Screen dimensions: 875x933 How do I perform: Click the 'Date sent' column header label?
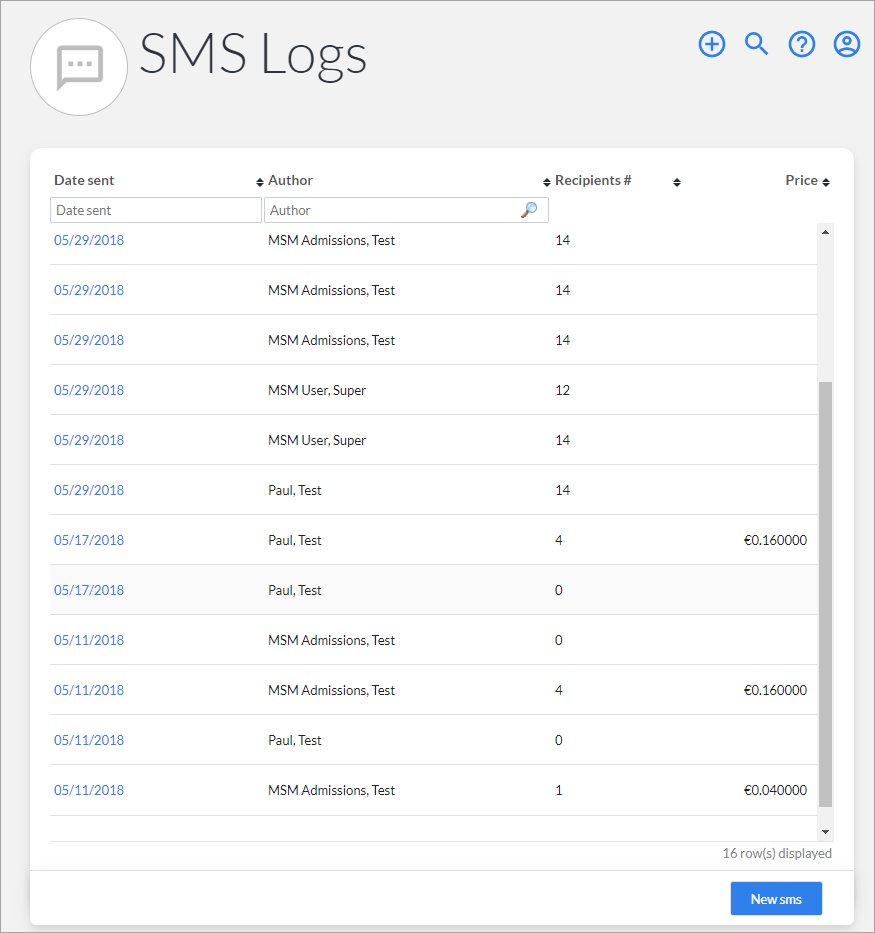(84, 180)
